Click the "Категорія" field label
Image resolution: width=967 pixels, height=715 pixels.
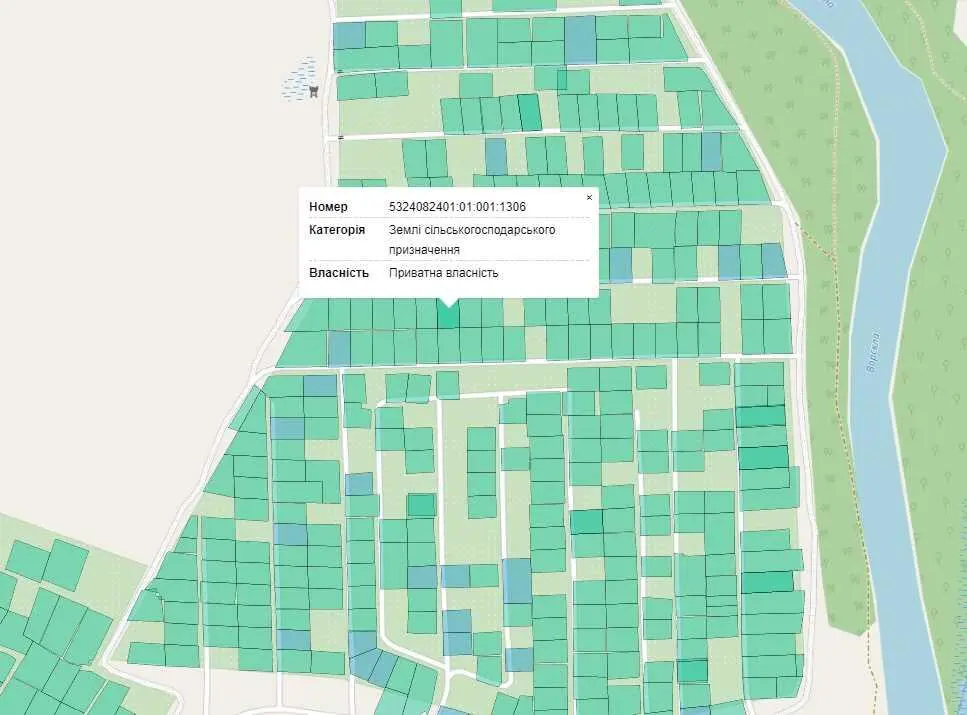[337, 230]
